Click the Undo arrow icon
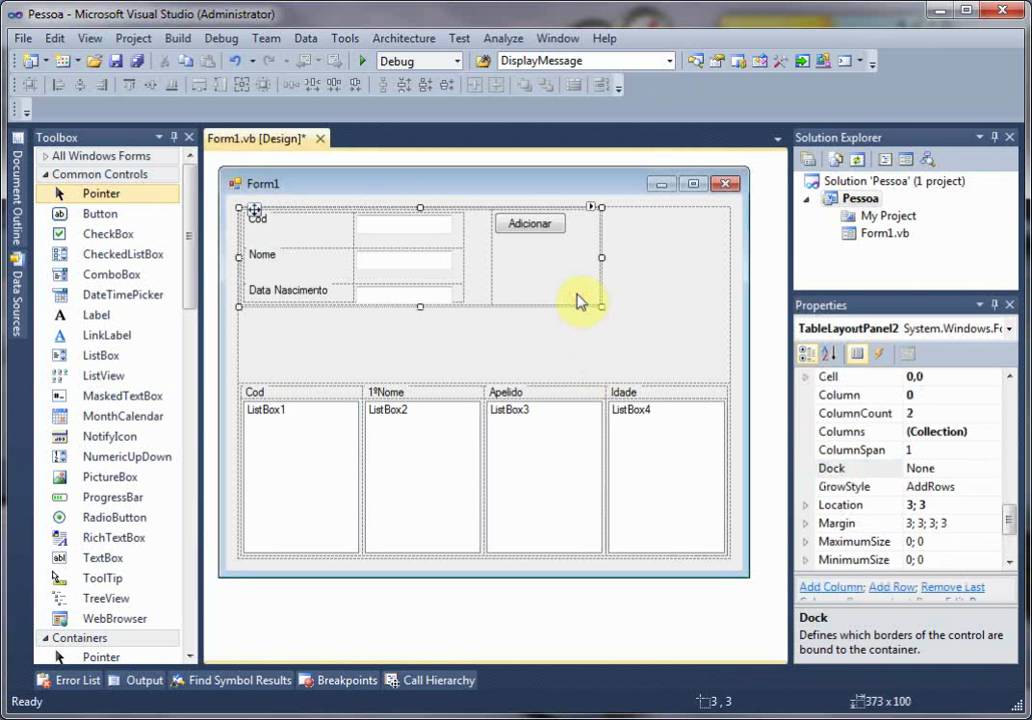The height and width of the screenshot is (720, 1032). coord(235,61)
